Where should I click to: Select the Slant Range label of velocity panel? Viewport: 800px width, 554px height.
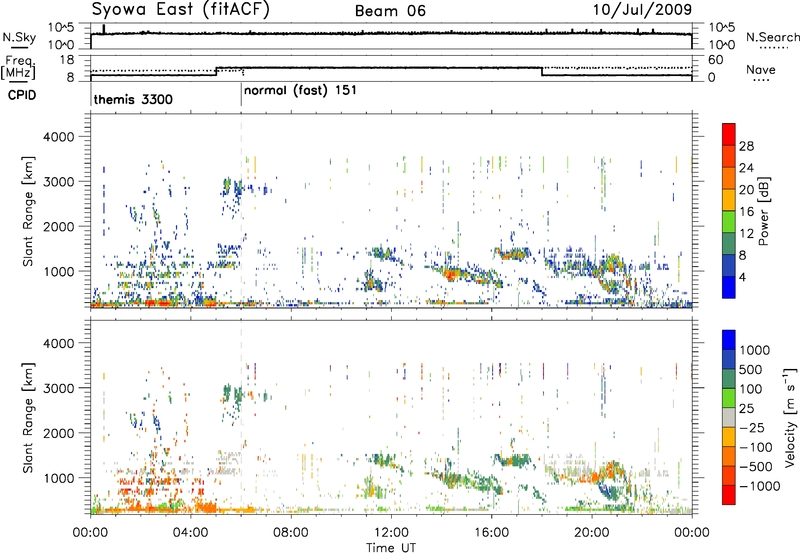point(28,418)
